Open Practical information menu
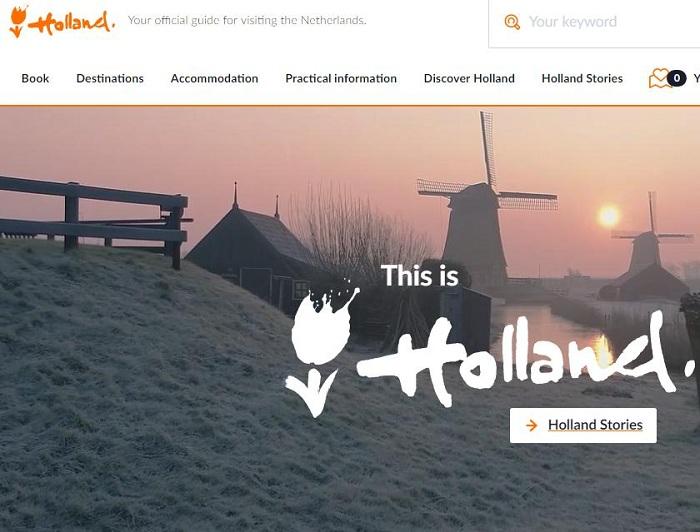This screenshot has height=532, width=700. coord(341,79)
